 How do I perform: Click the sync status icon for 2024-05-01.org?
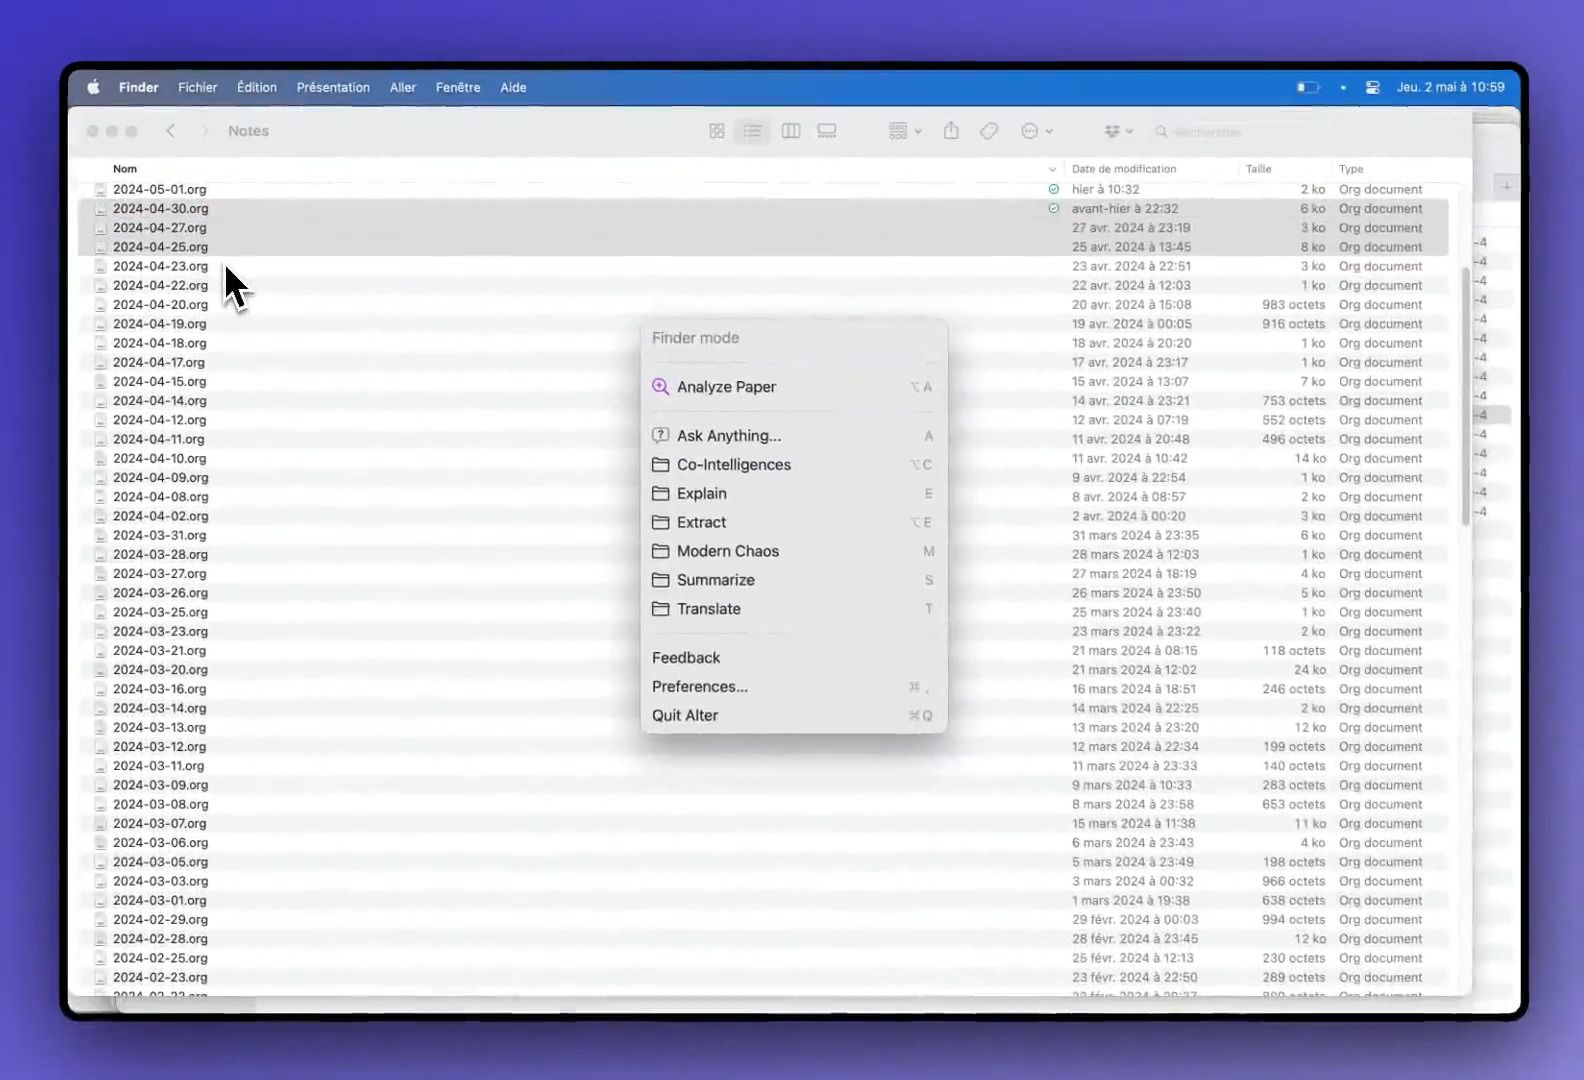click(1053, 189)
